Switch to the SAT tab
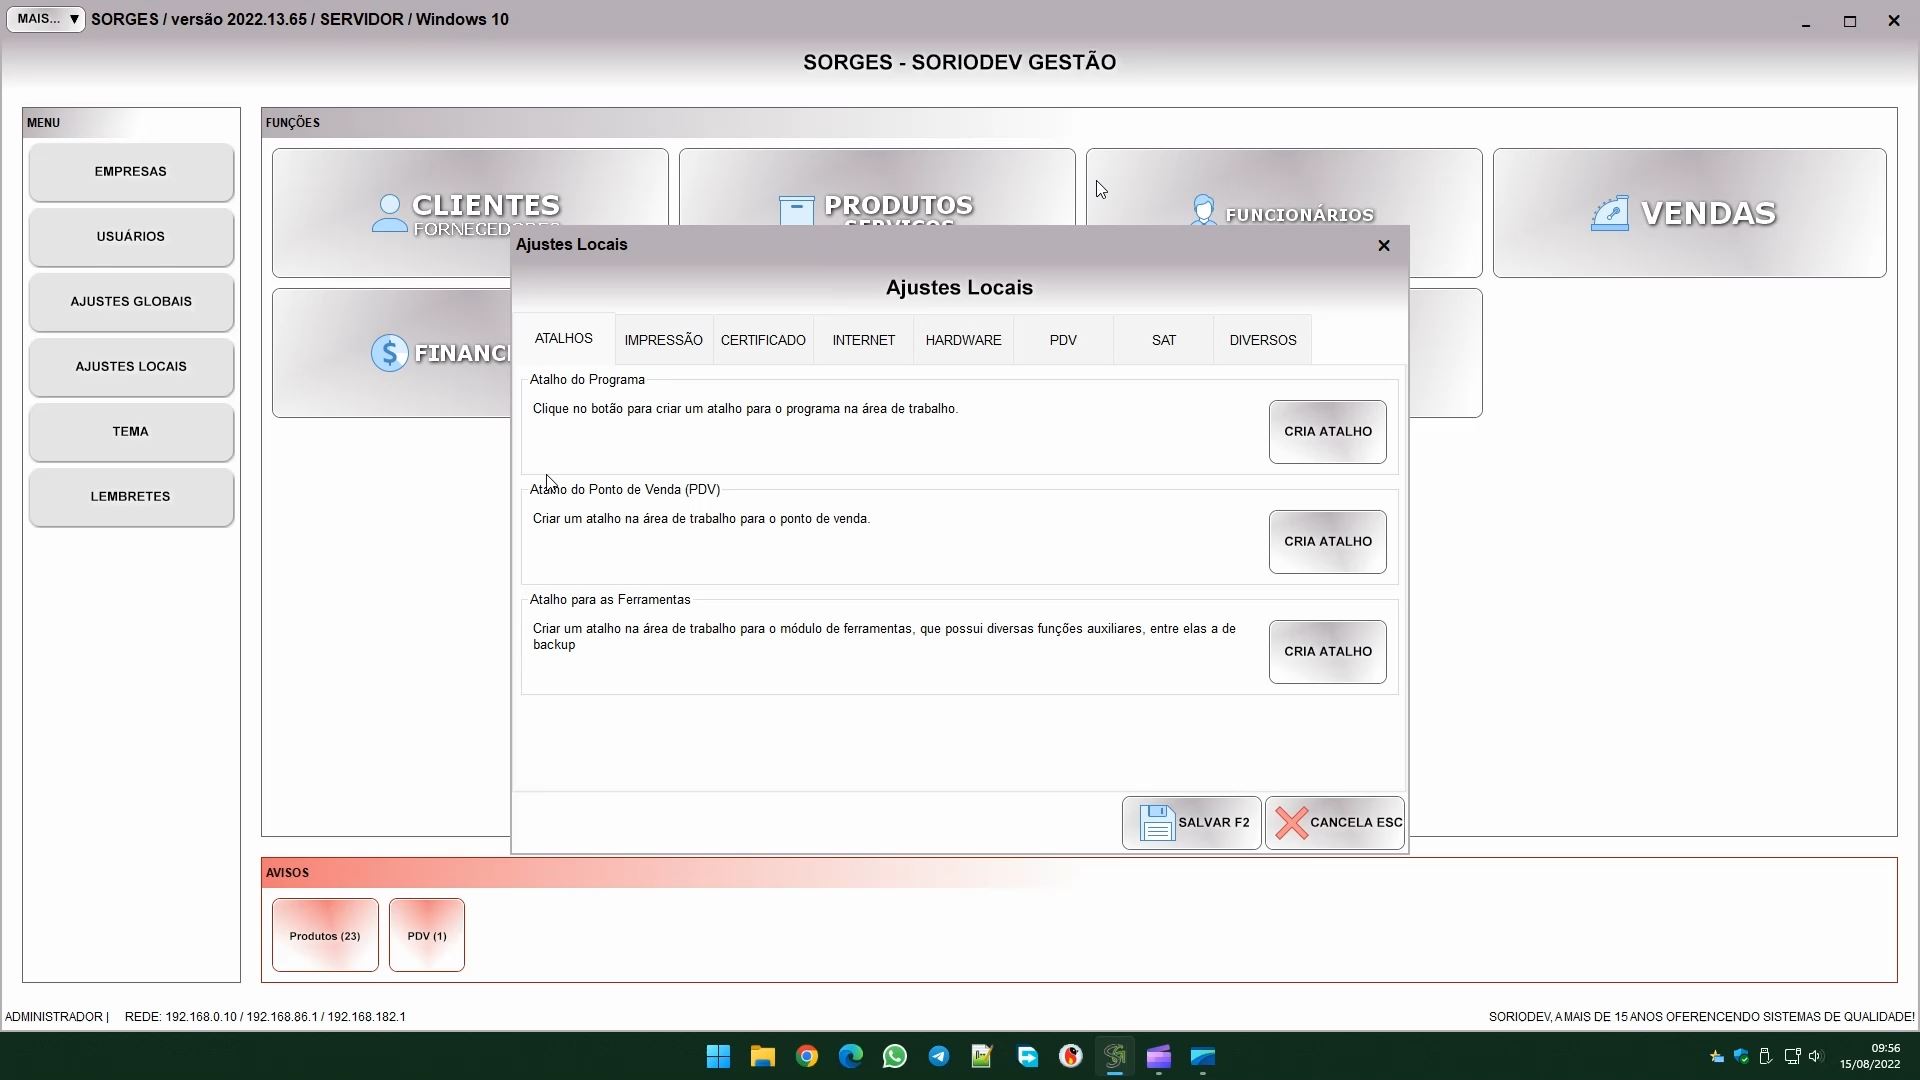Viewport: 1920px width, 1080px height. click(1163, 340)
